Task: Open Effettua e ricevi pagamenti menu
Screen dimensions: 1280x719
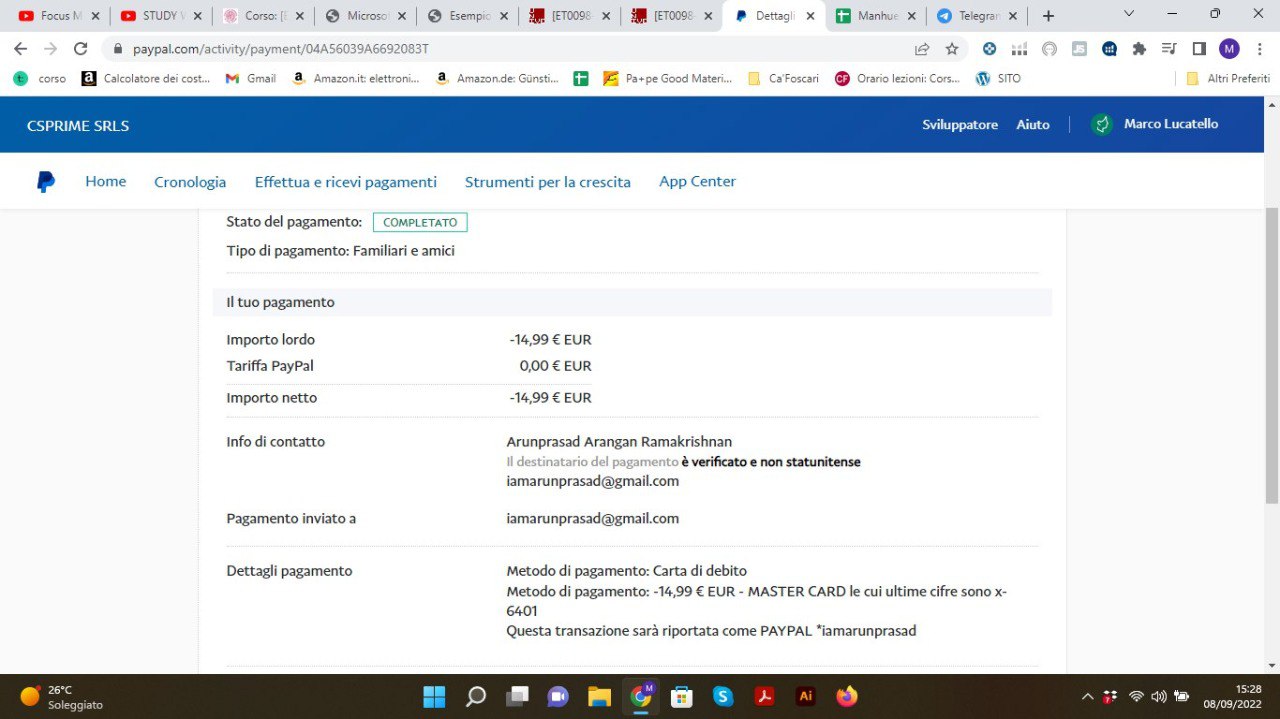Action: click(345, 182)
